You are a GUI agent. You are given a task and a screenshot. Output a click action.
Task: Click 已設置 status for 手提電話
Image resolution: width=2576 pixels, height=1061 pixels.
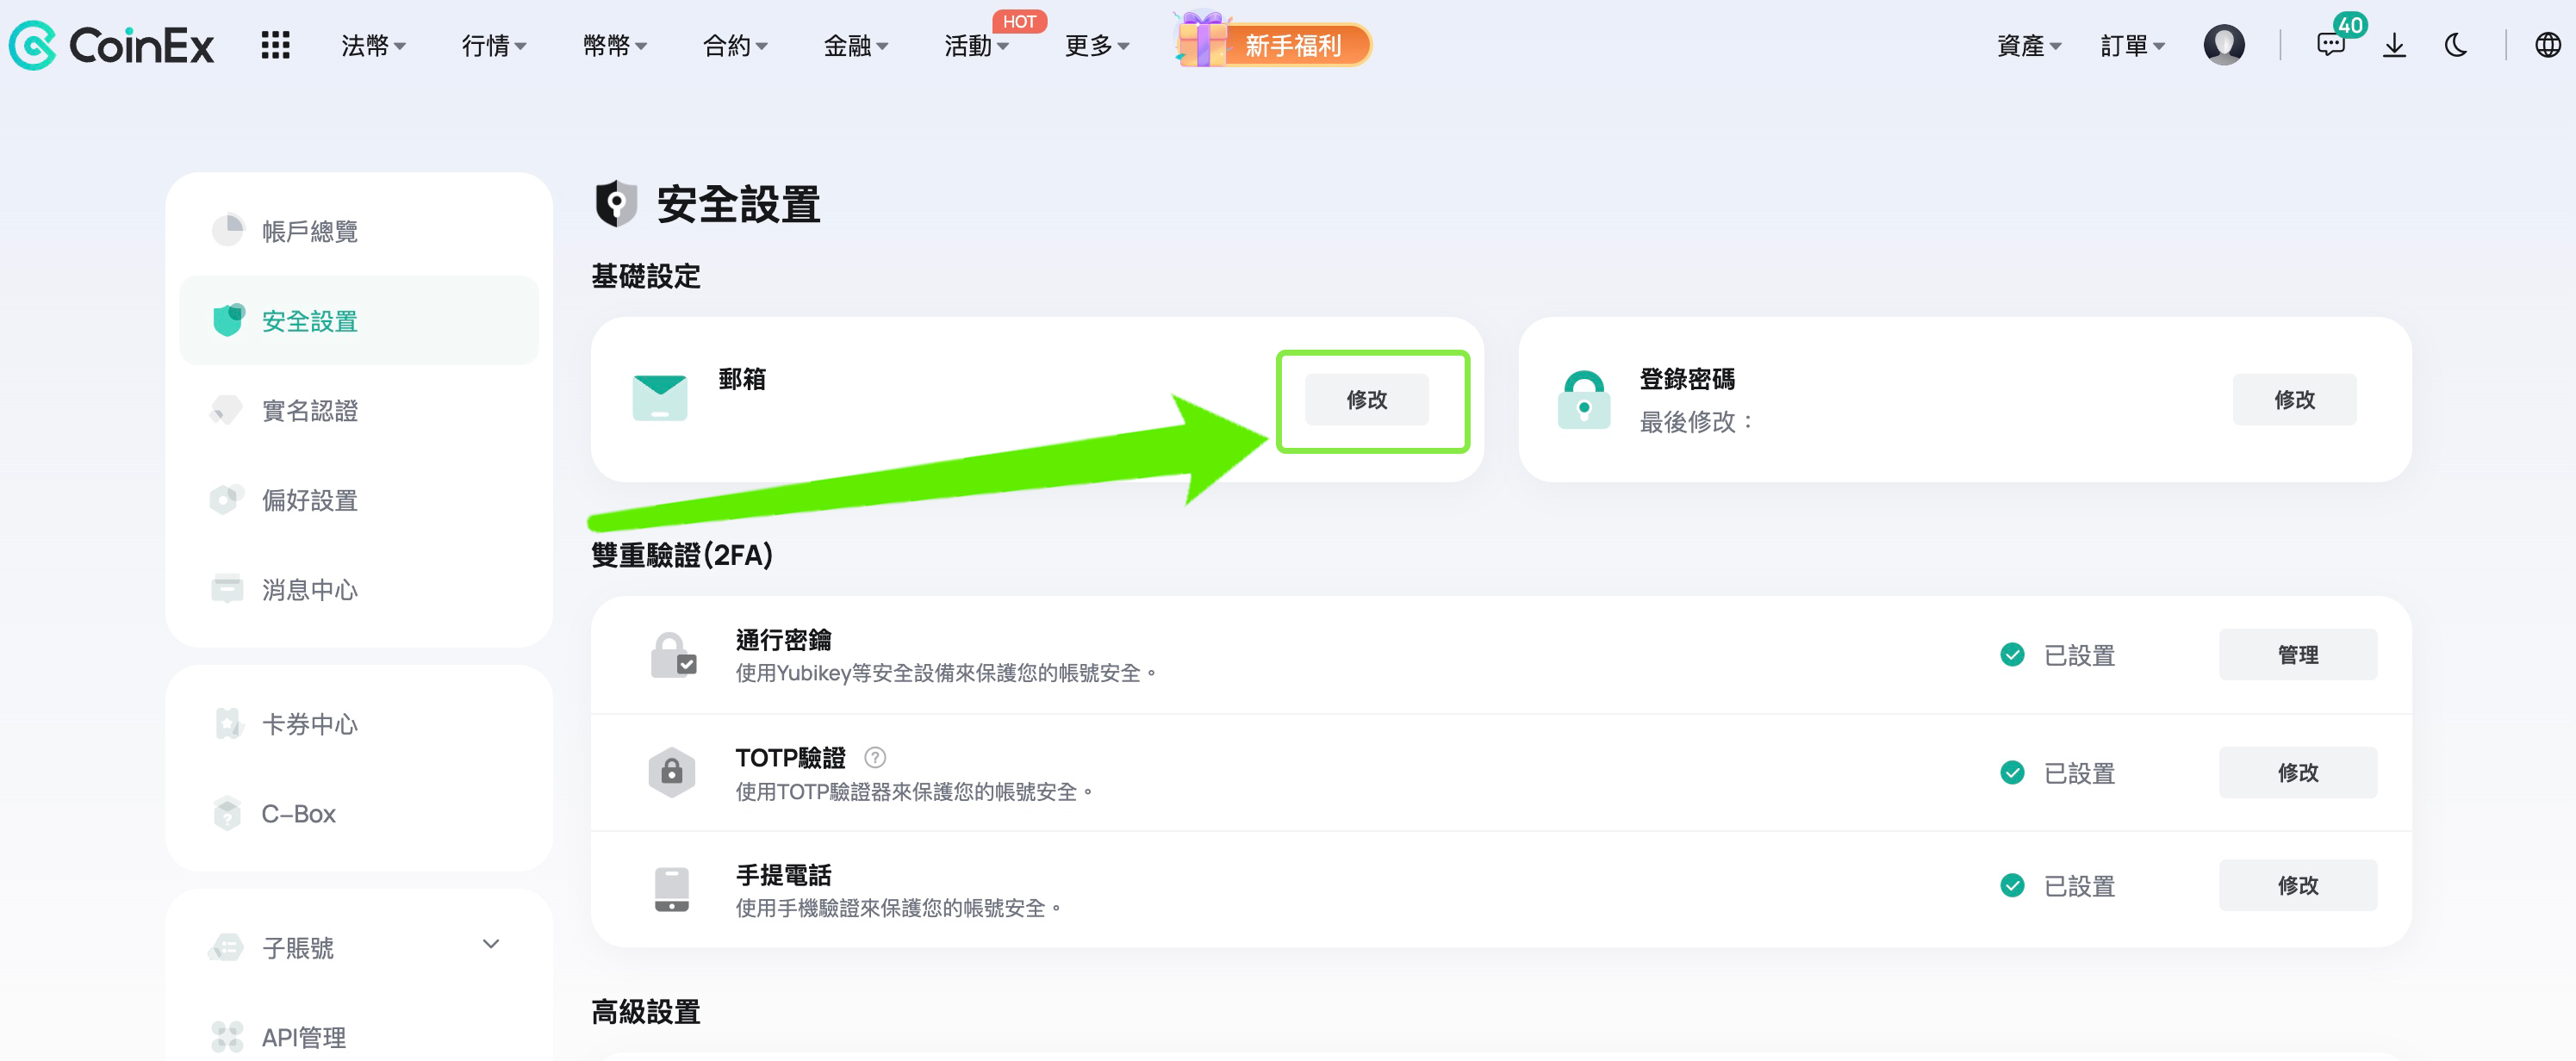click(x=2057, y=886)
